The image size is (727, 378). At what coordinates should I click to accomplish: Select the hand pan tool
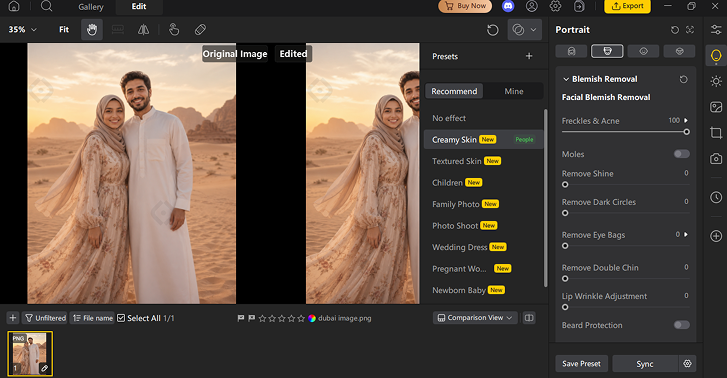(x=92, y=30)
